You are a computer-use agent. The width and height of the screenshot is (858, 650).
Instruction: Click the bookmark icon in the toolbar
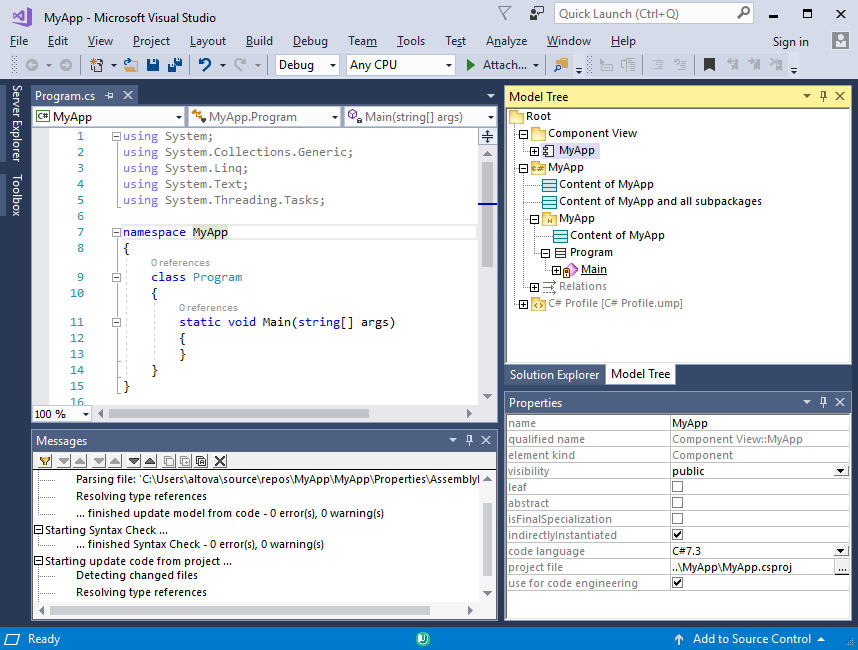click(709, 65)
